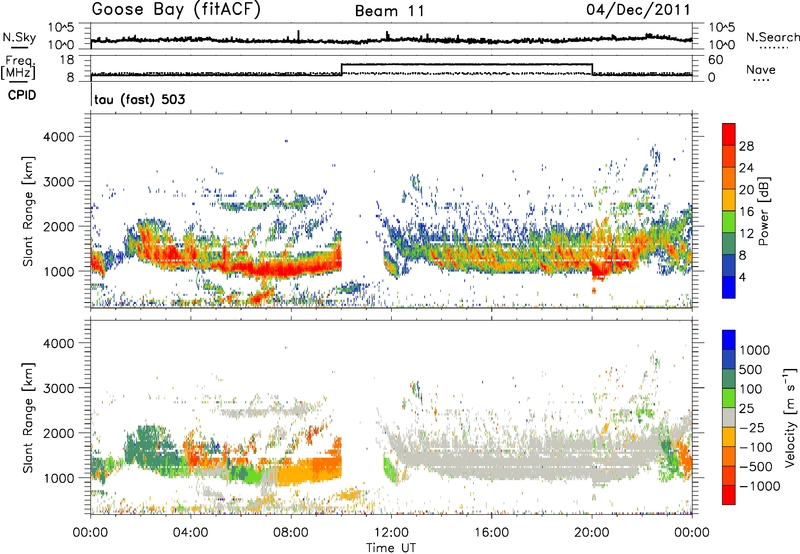Image resolution: width=800 pixels, height=554 pixels.
Task: Pick the orange 20–24 dB power swatch
Action: pos(729,179)
